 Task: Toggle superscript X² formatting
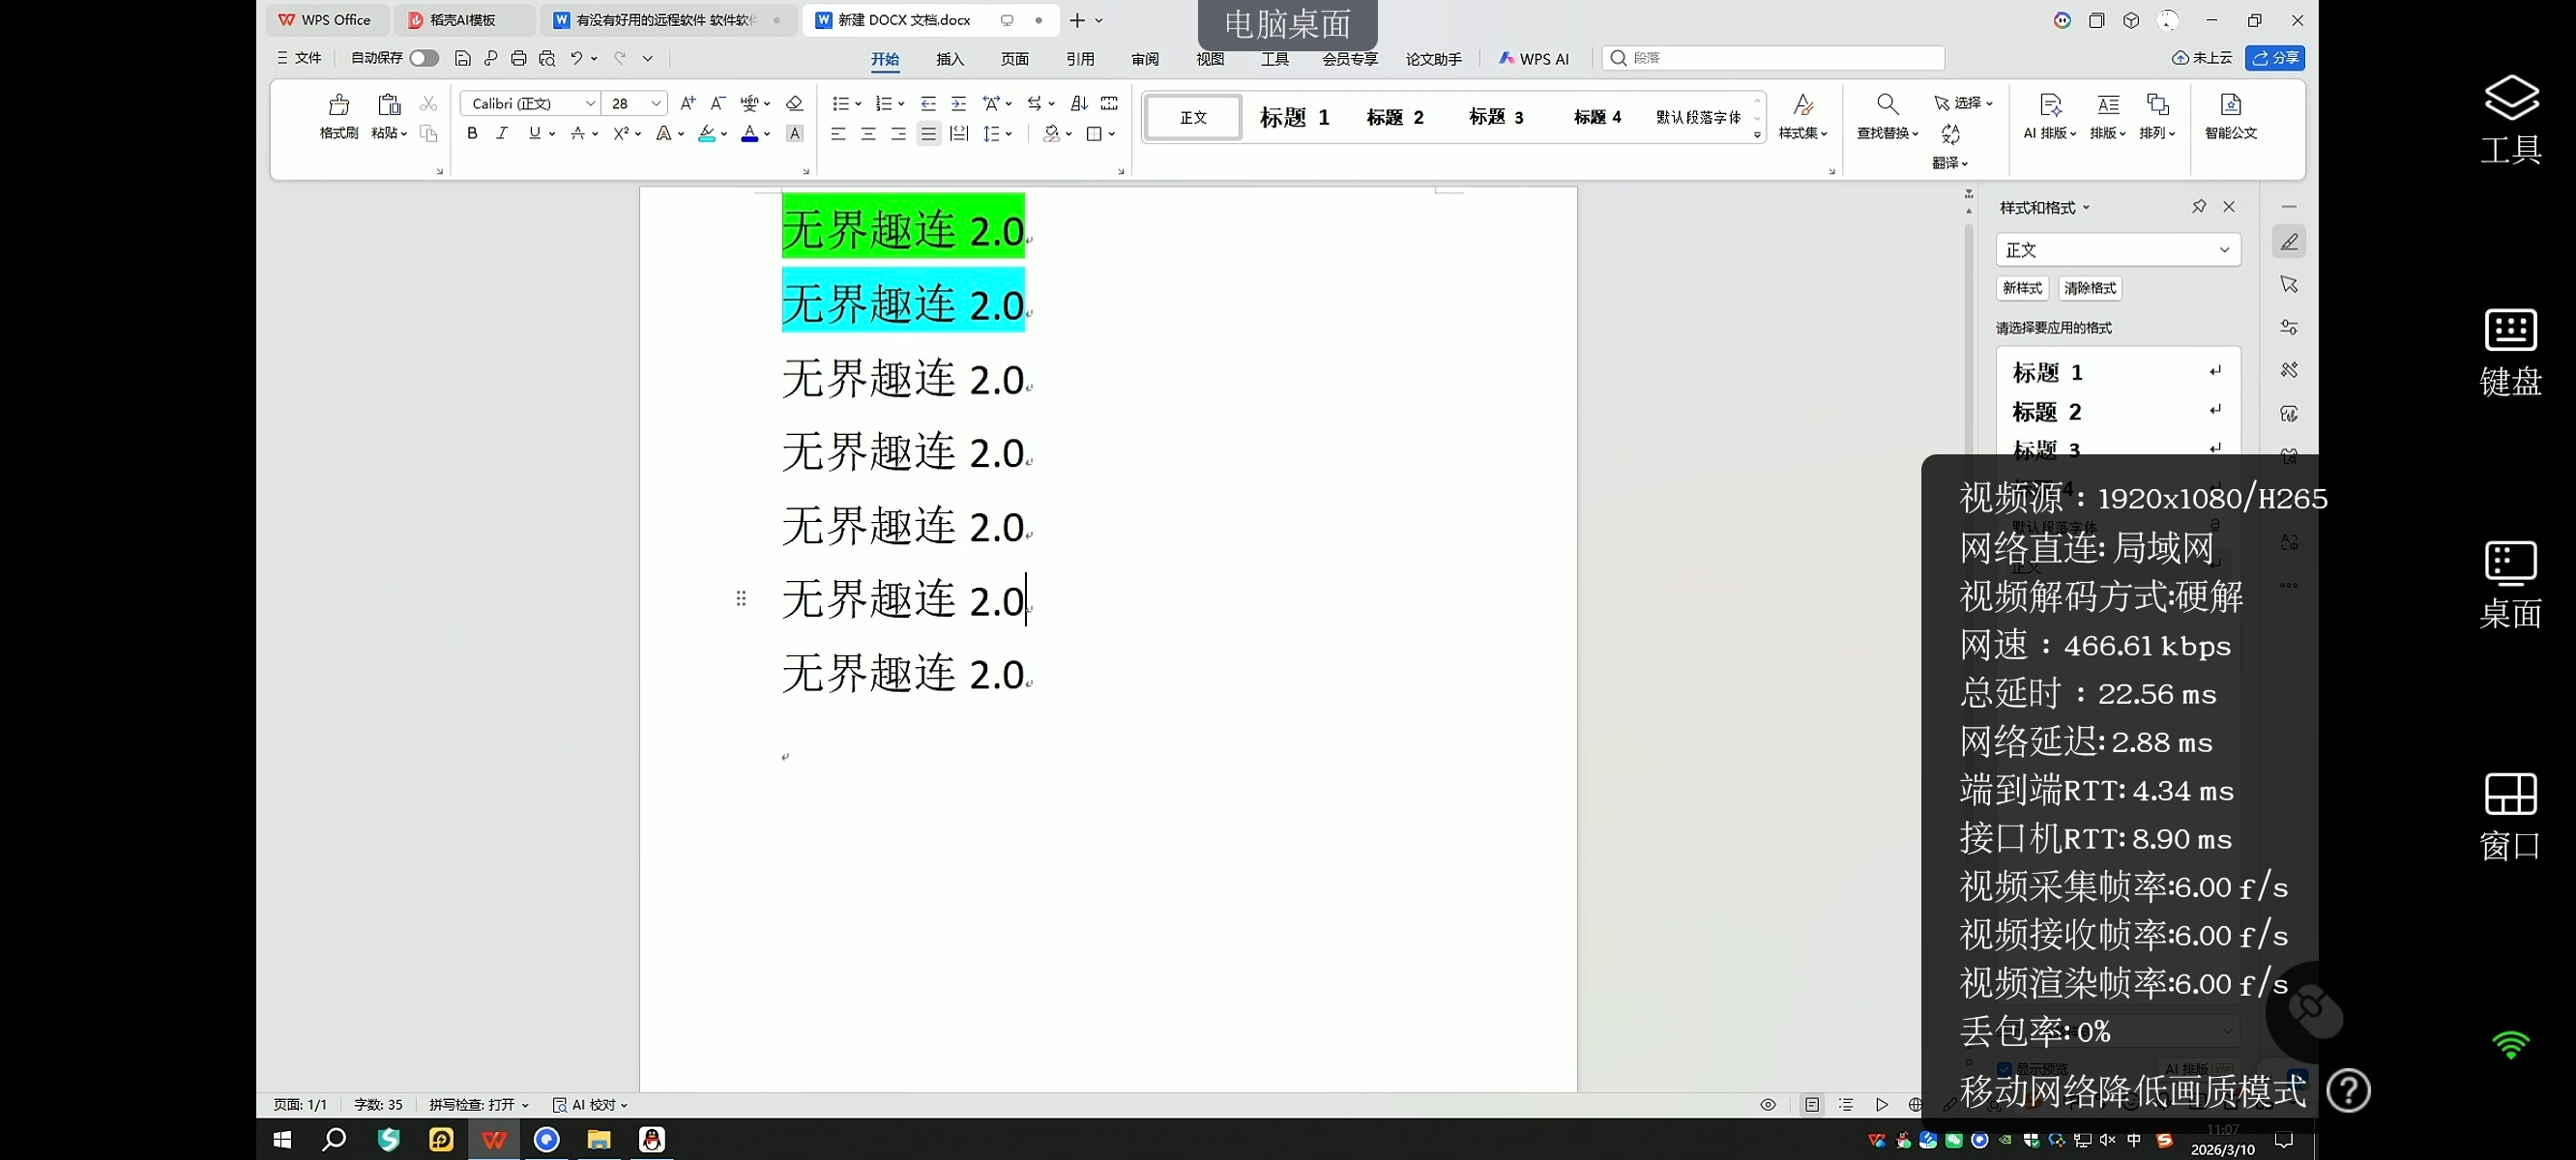621,133
